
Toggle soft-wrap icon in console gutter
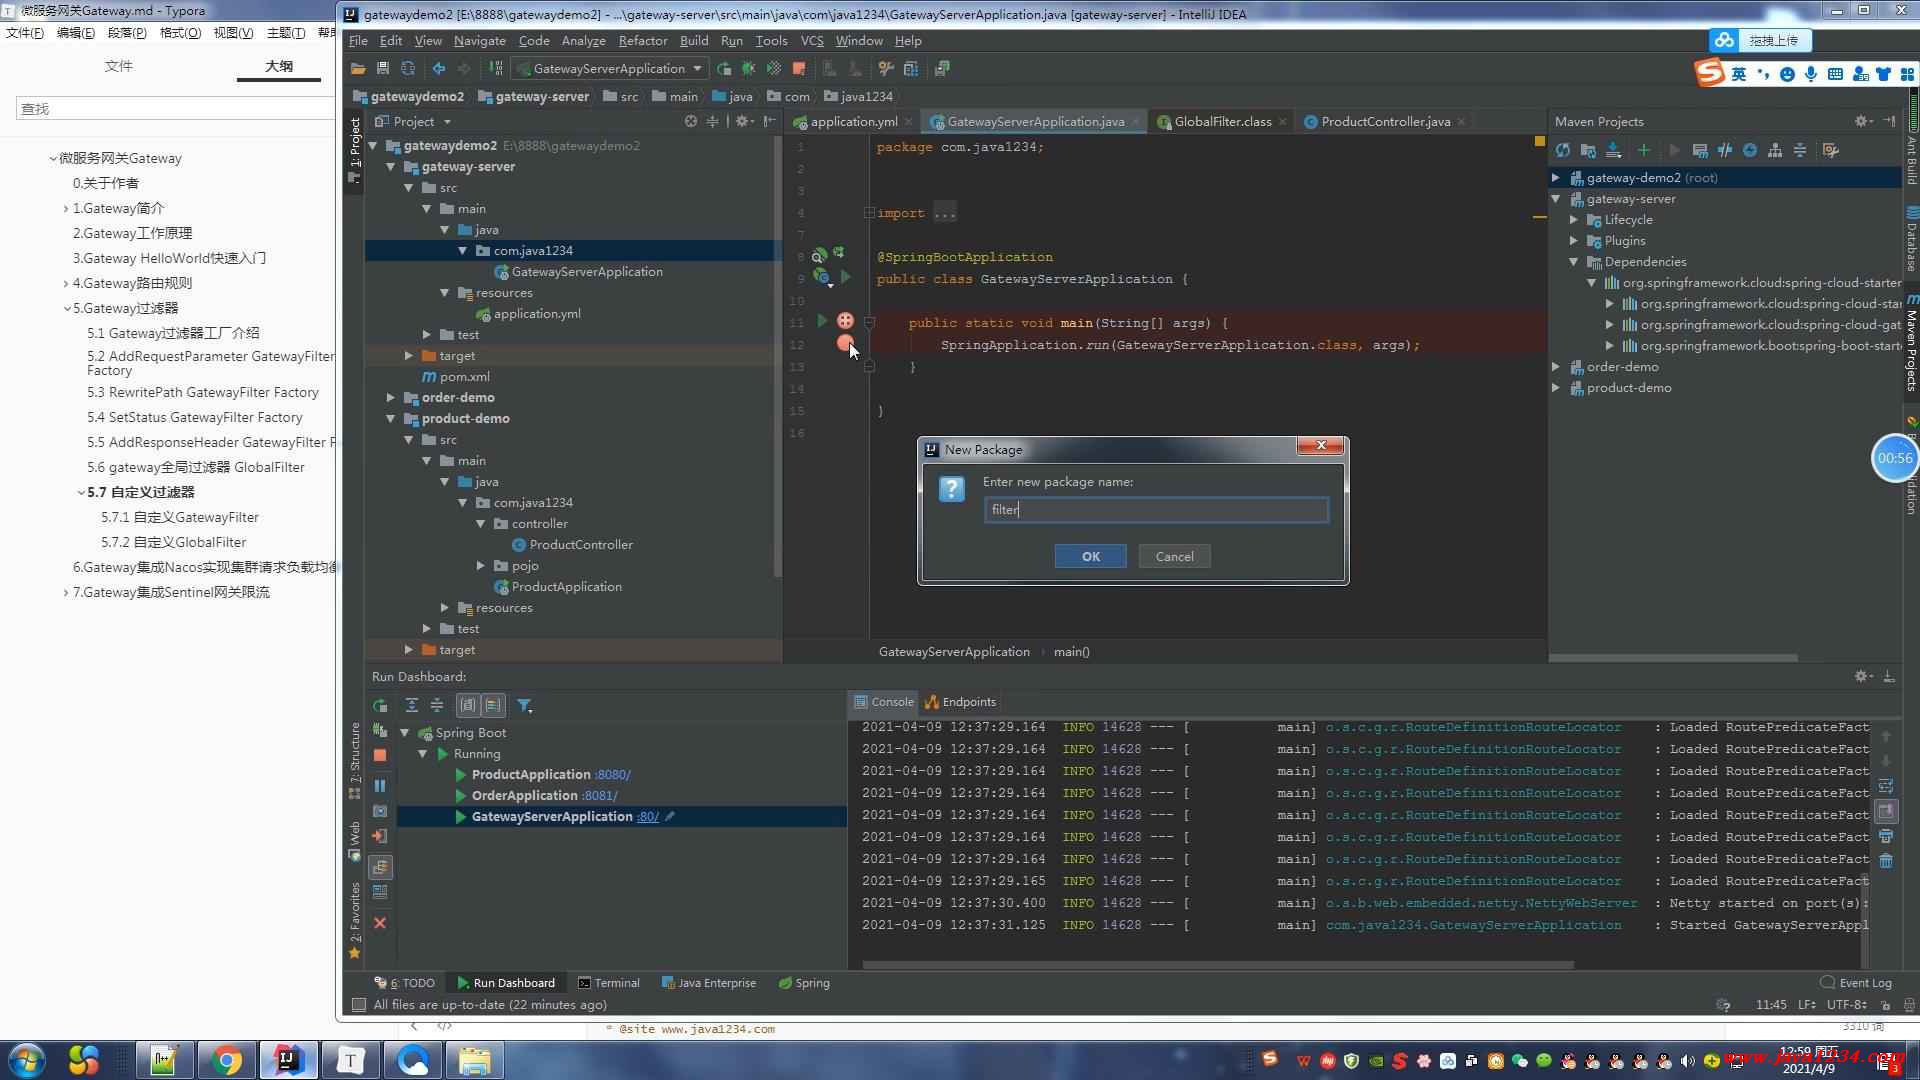tap(1886, 786)
